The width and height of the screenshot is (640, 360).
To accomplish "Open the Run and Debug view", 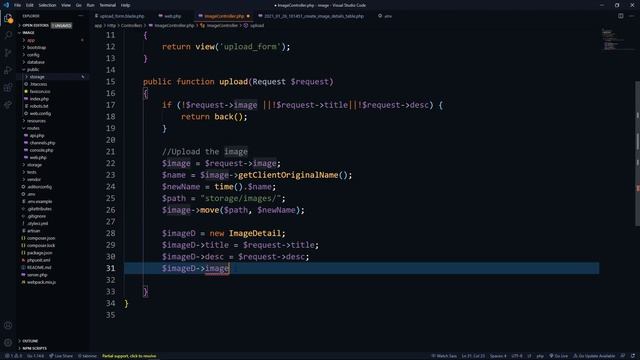I will 8,70.
